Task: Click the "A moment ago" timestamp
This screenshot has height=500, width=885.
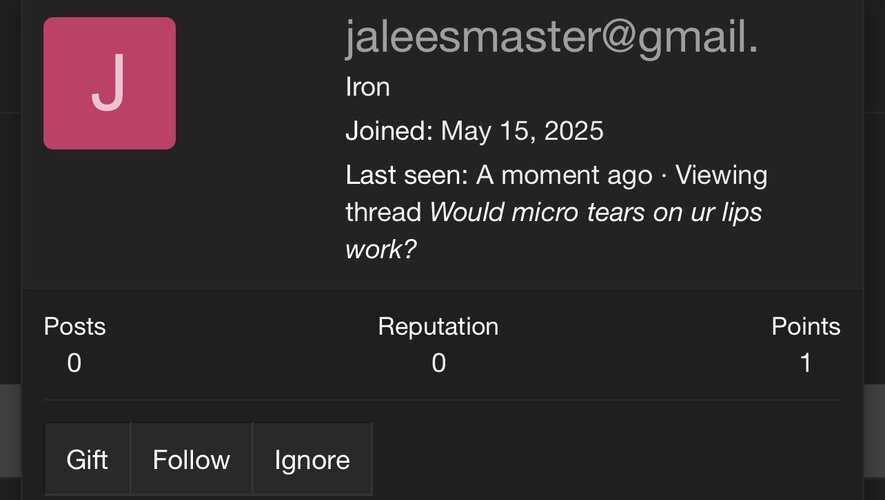Action: tap(564, 175)
